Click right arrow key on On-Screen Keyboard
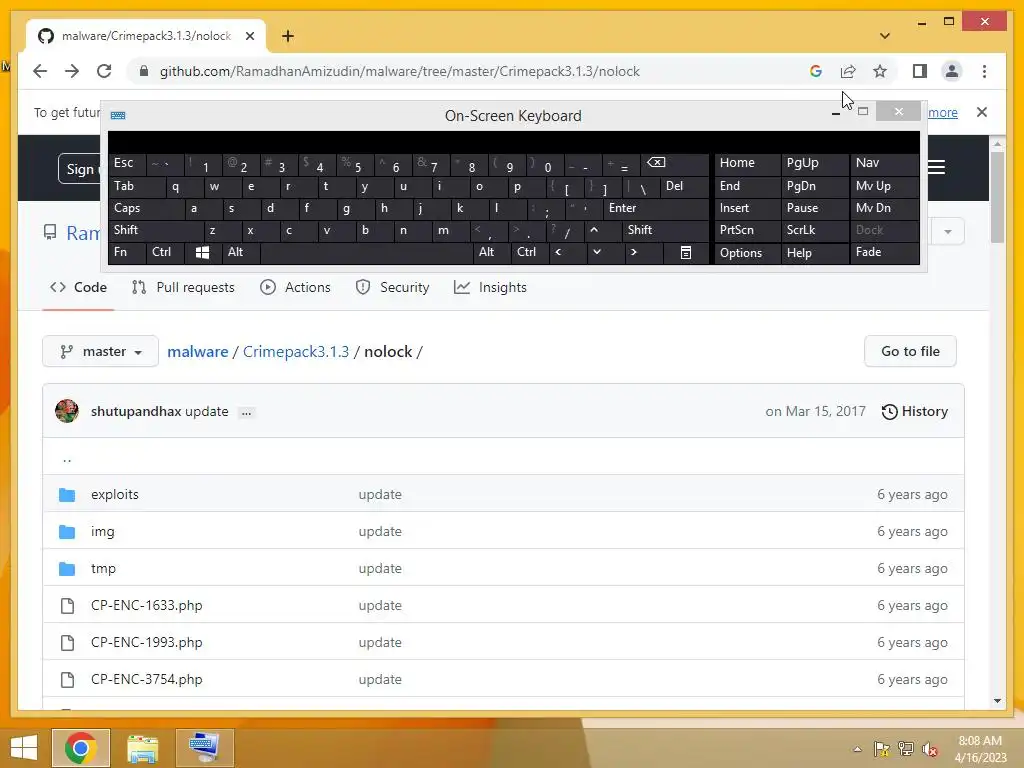Viewport: 1024px width, 768px height. click(633, 252)
